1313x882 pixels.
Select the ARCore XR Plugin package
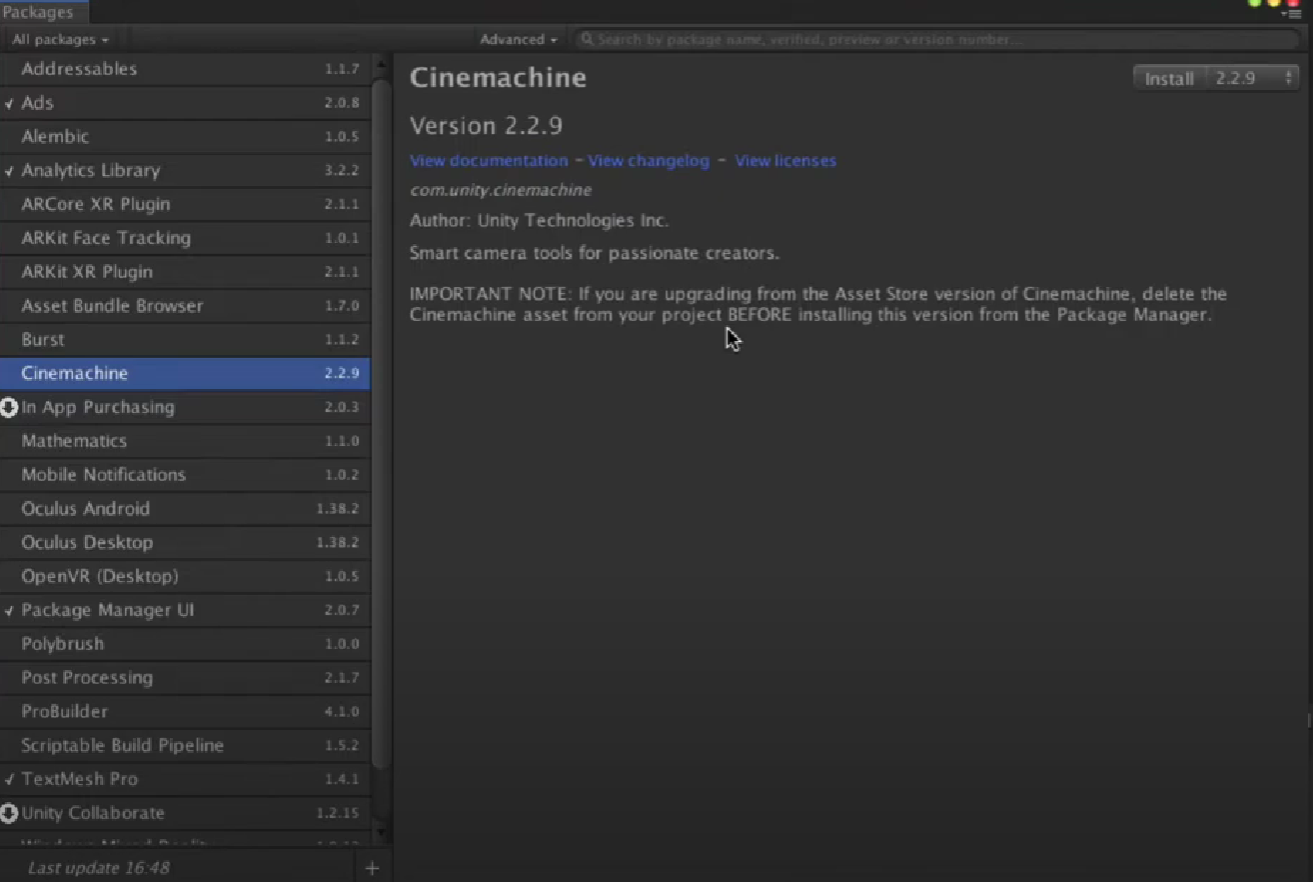click(185, 204)
